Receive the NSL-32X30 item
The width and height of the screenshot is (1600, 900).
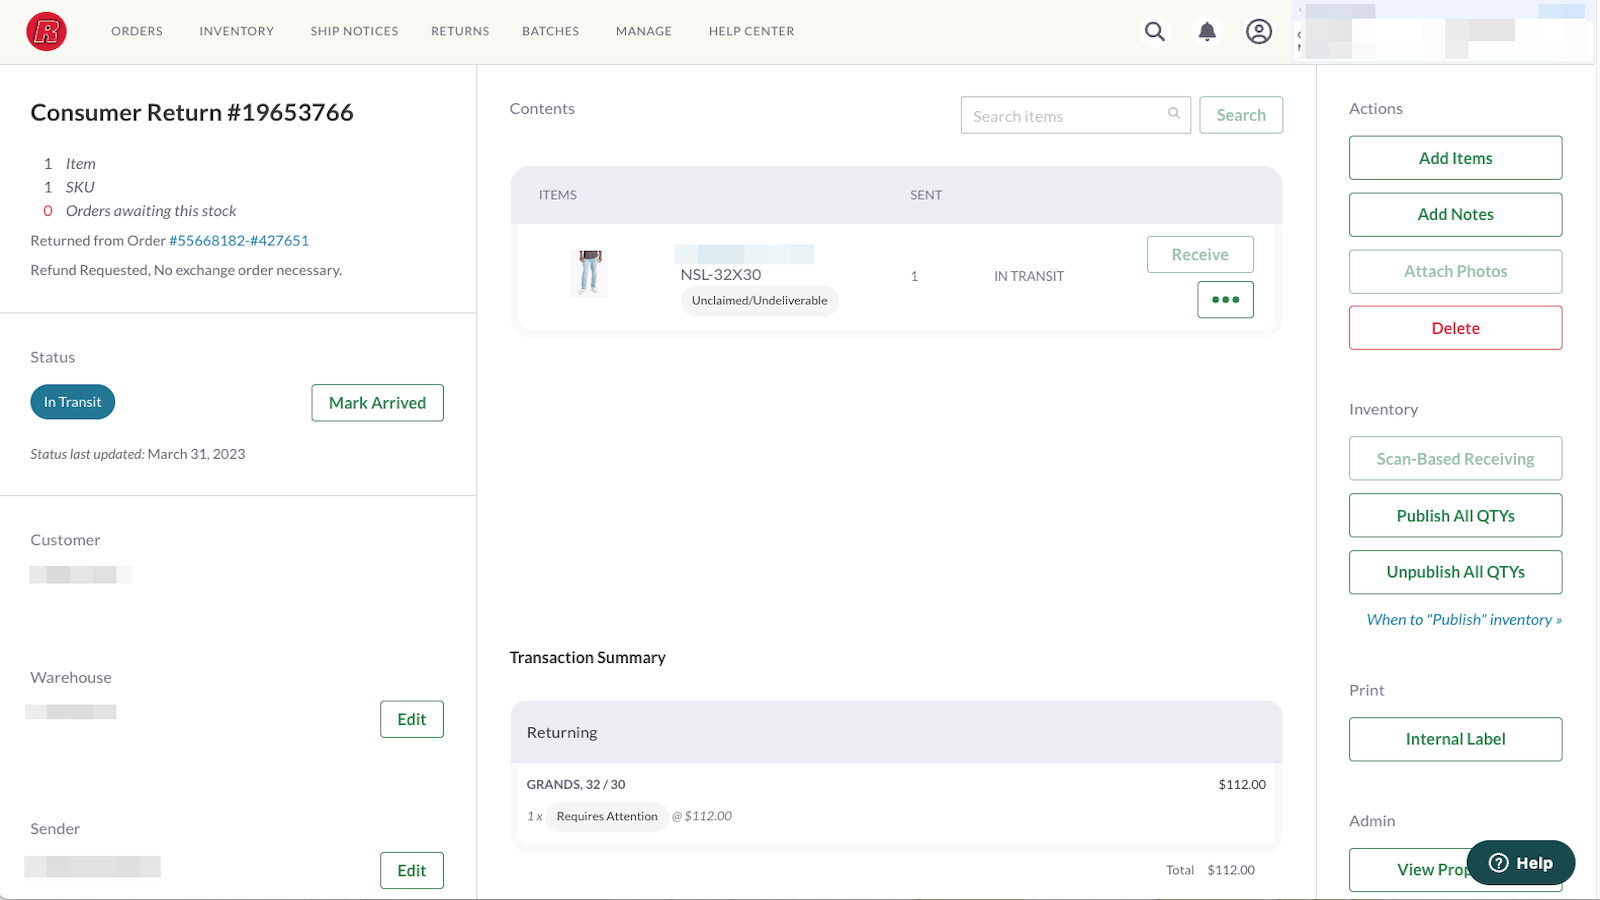click(1199, 254)
